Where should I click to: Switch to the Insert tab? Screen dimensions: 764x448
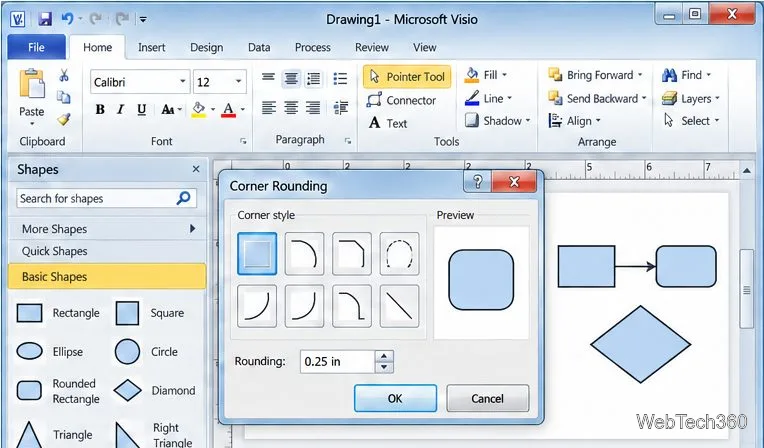pos(152,47)
